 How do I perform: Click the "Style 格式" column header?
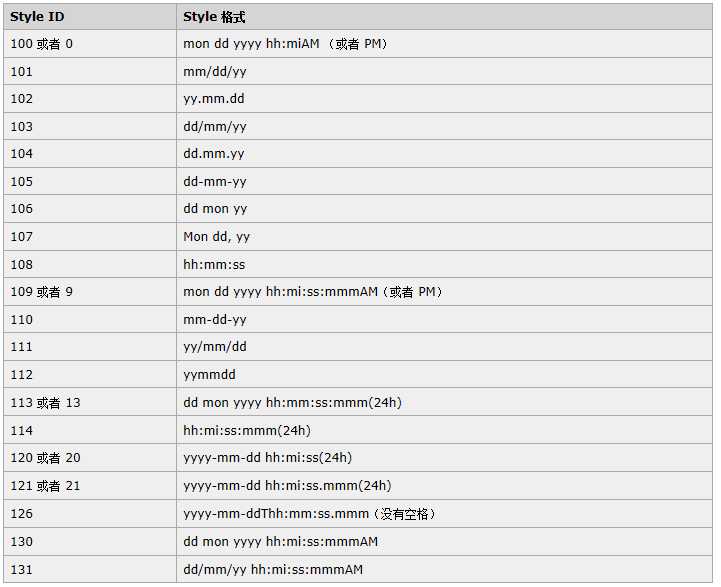coord(214,17)
